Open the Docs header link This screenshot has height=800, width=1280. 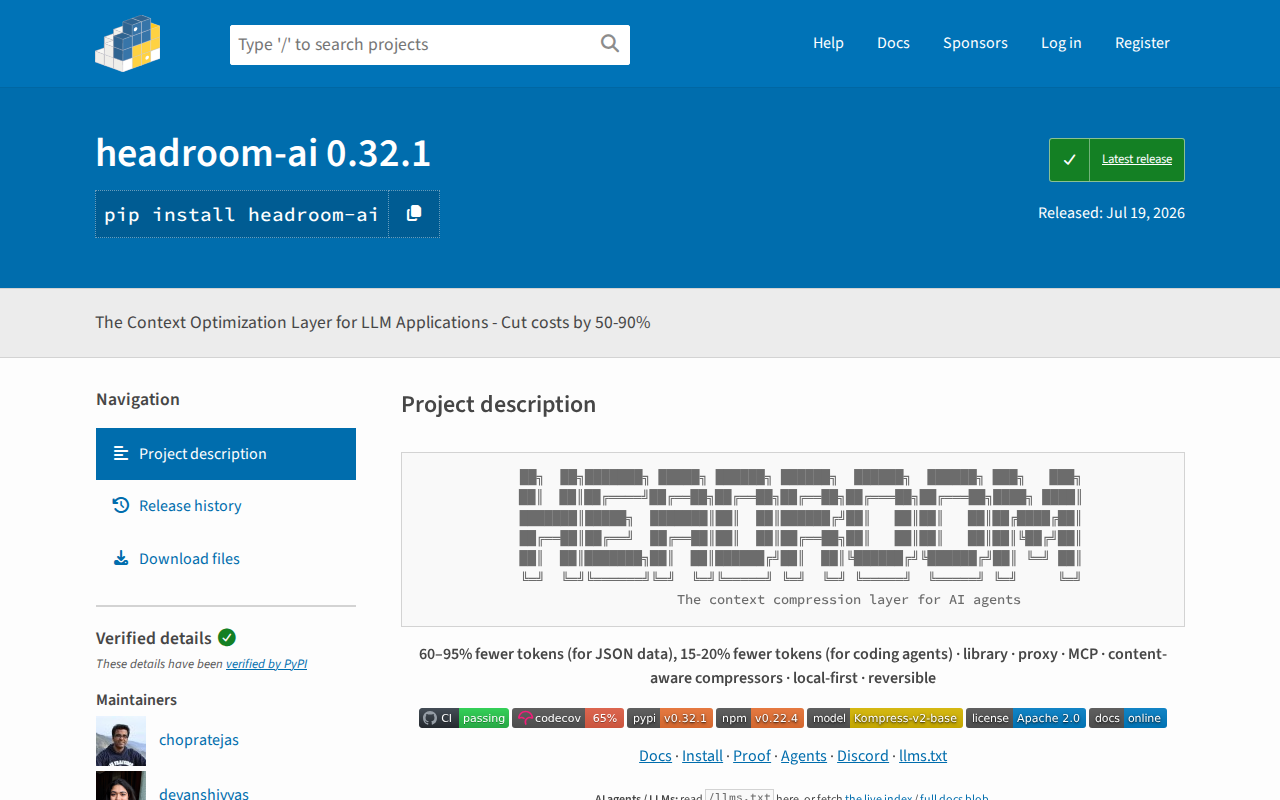pos(893,43)
